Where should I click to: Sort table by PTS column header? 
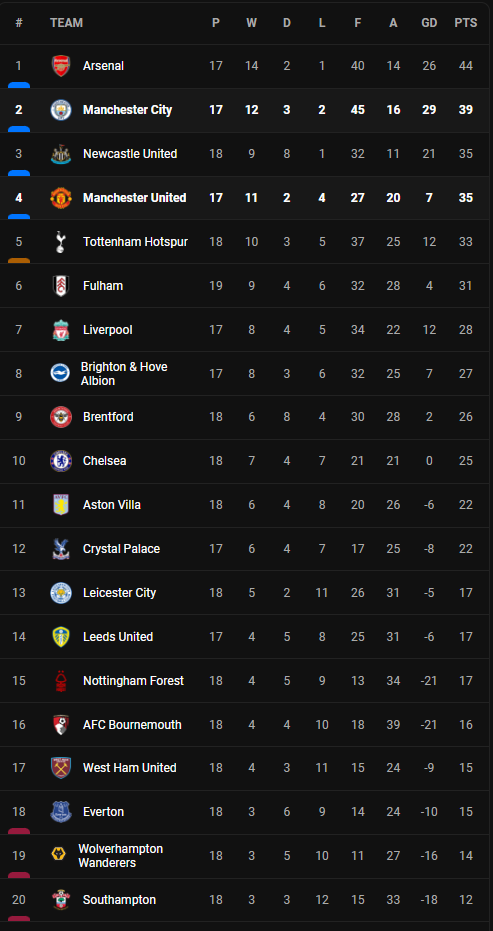point(466,23)
